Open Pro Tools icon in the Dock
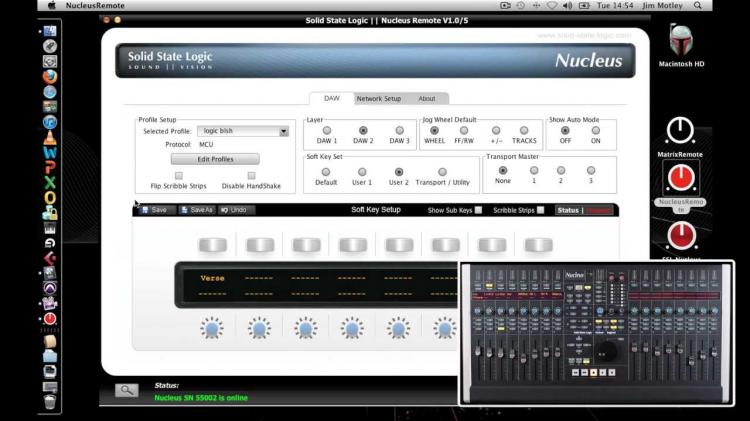 click(50, 288)
